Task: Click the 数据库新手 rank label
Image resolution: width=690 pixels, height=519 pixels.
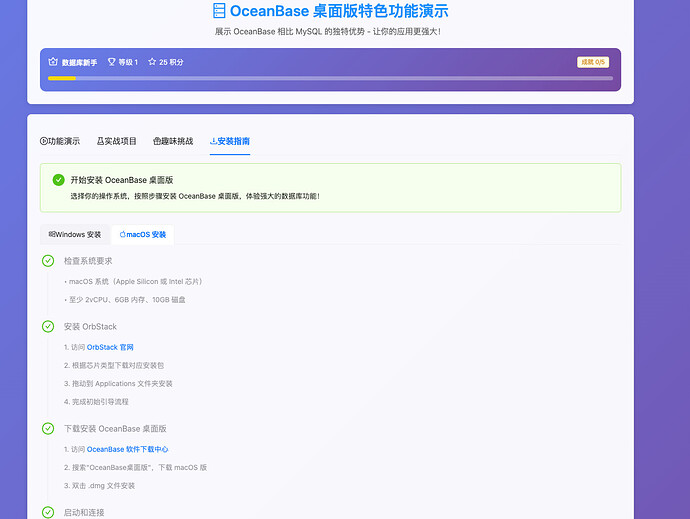Action: 79,63
